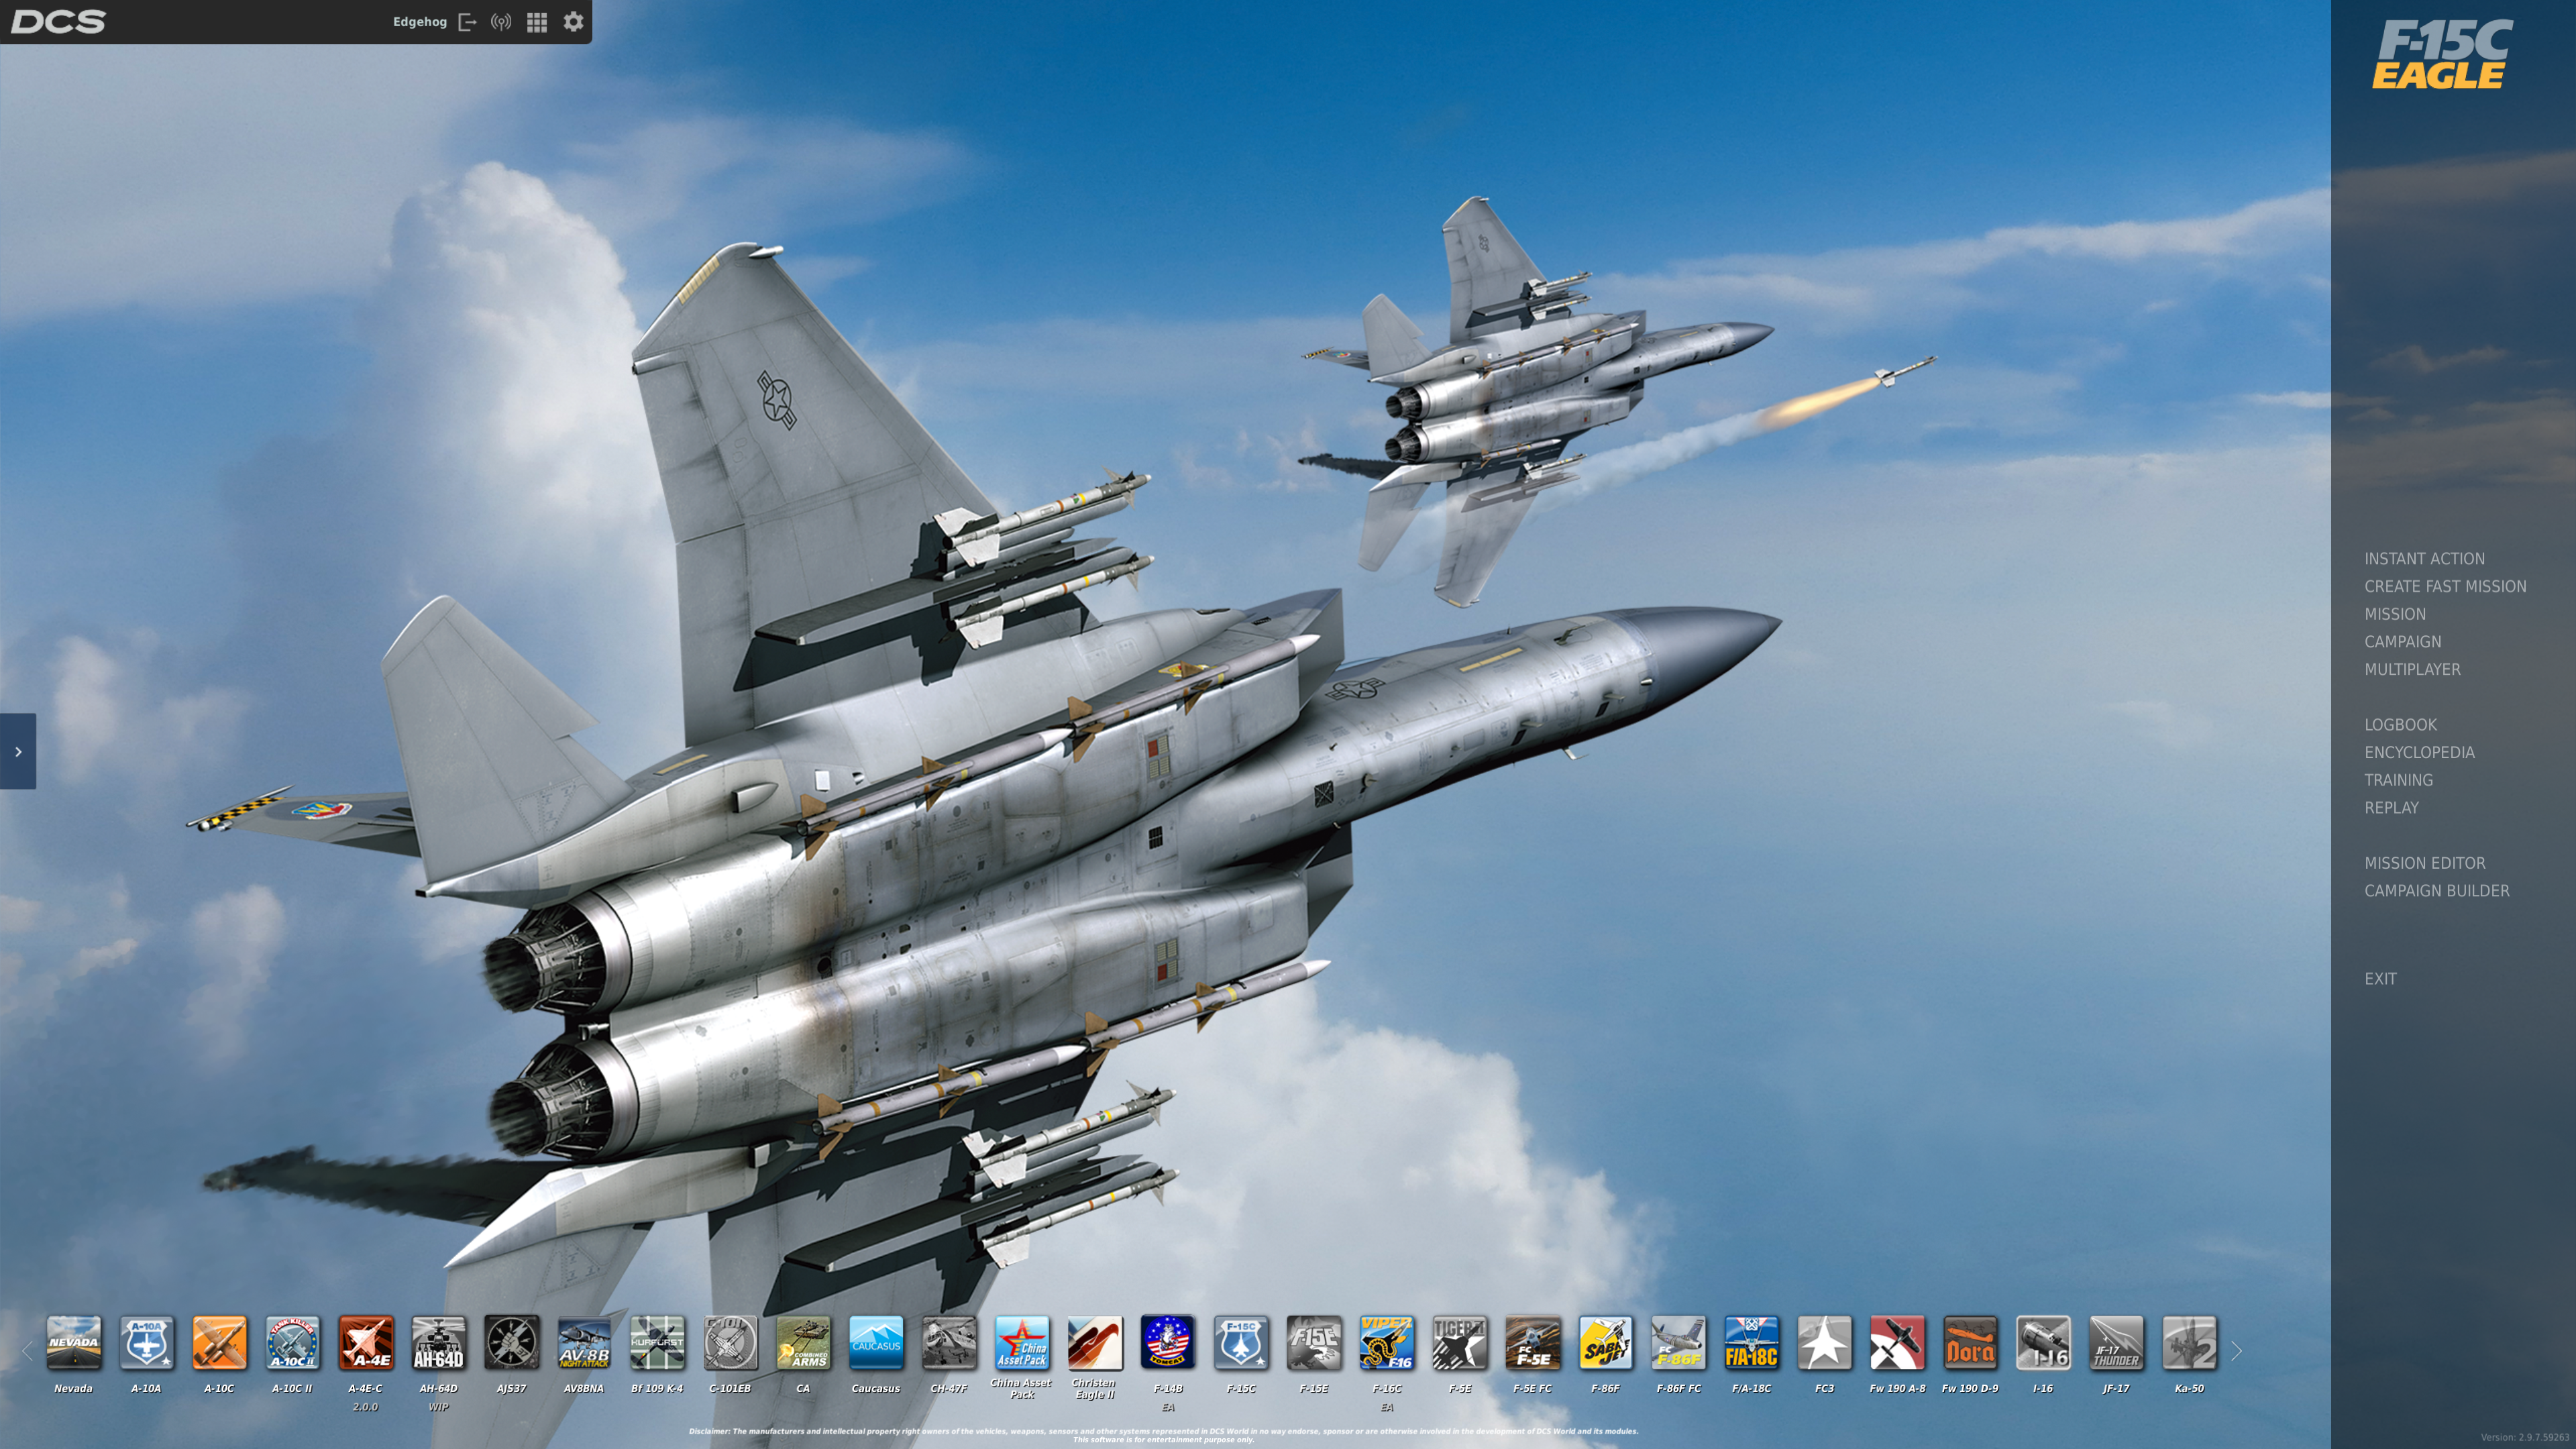The height and width of the screenshot is (1449, 2576).
Task: Pick the Ka-50 module icon
Action: click(x=2190, y=1342)
